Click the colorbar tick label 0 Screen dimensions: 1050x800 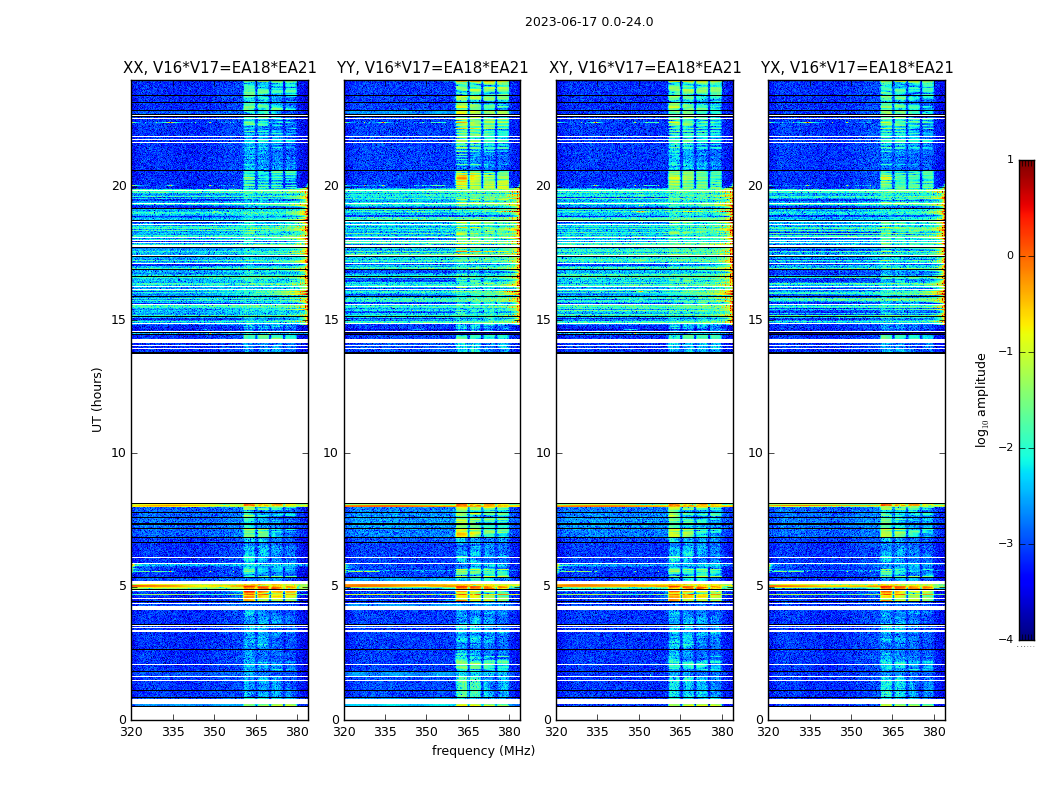[1010, 256]
